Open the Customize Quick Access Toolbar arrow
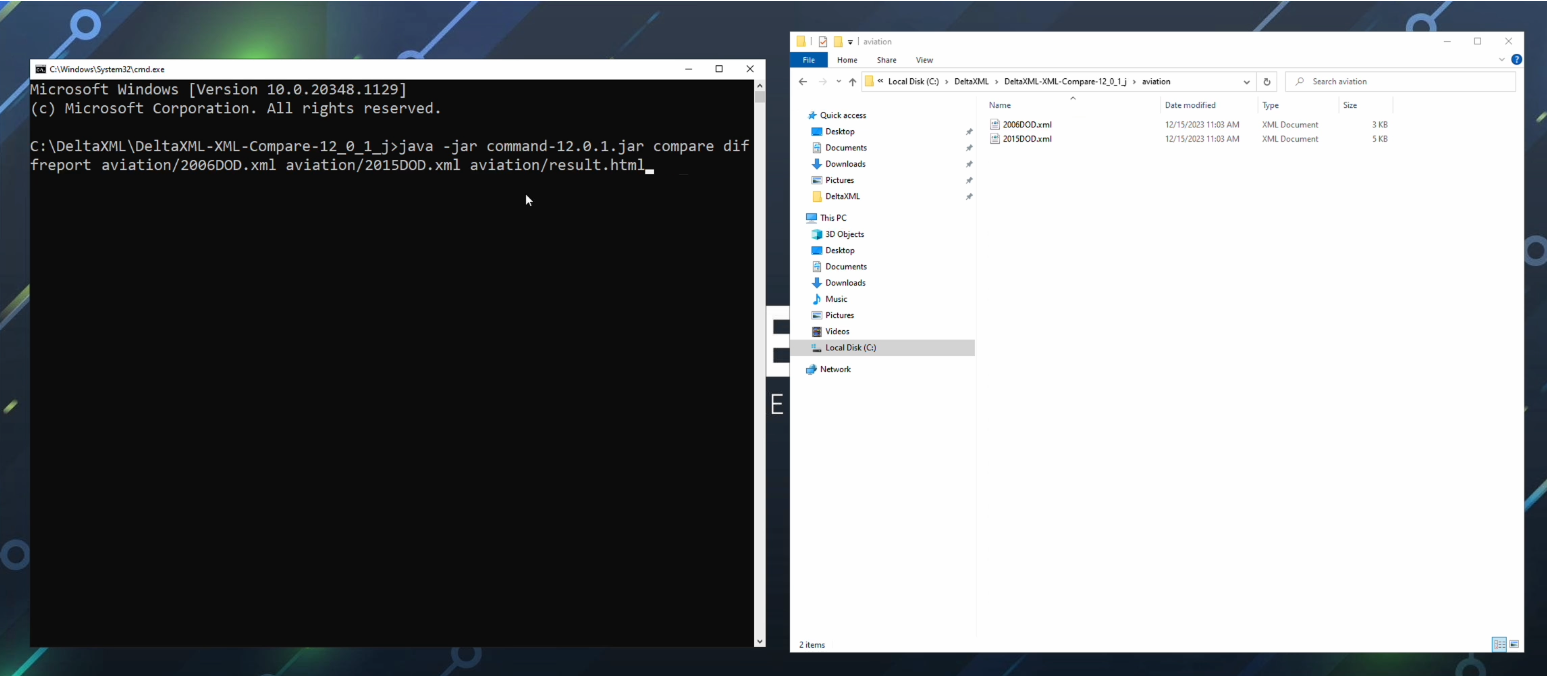Image resolution: width=1548 pixels, height=676 pixels. (x=850, y=42)
